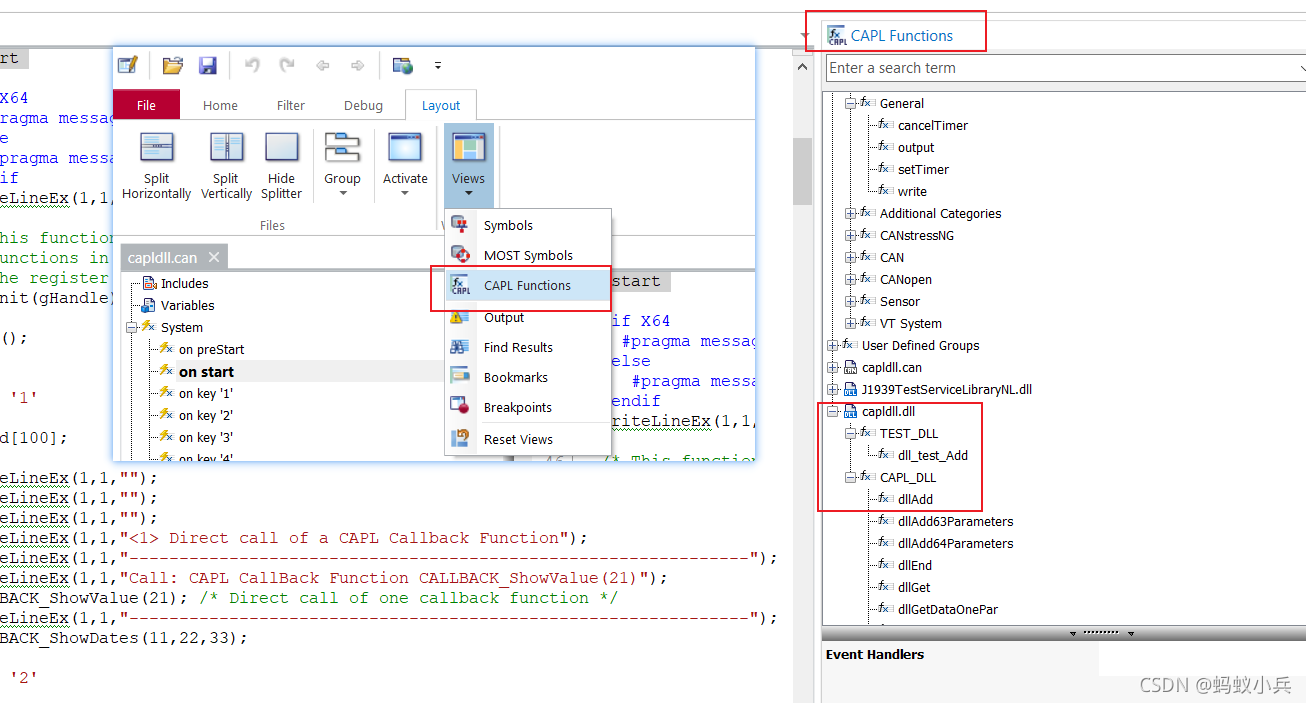
Task: Navigate back with the left arrow icon
Action: (x=322, y=66)
